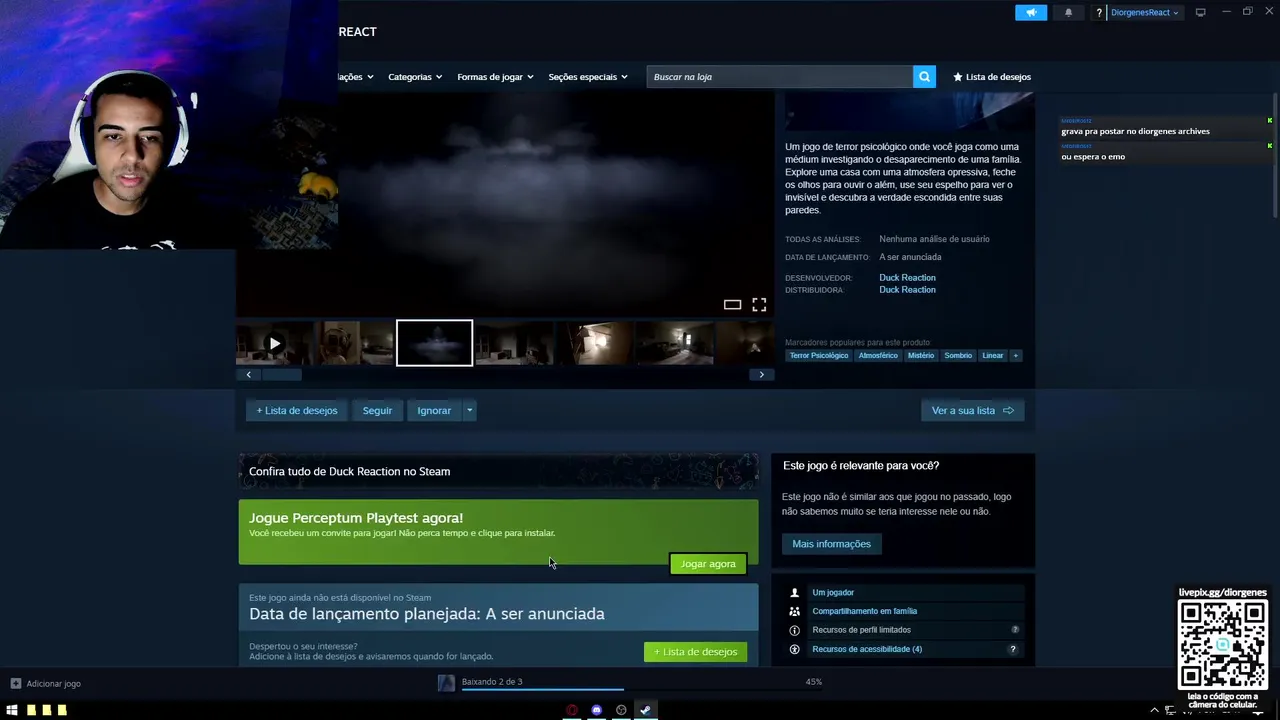1280x720 pixels.
Task: Click the left arrow of the thumbnail strip
Action: click(x=249, y=374)
